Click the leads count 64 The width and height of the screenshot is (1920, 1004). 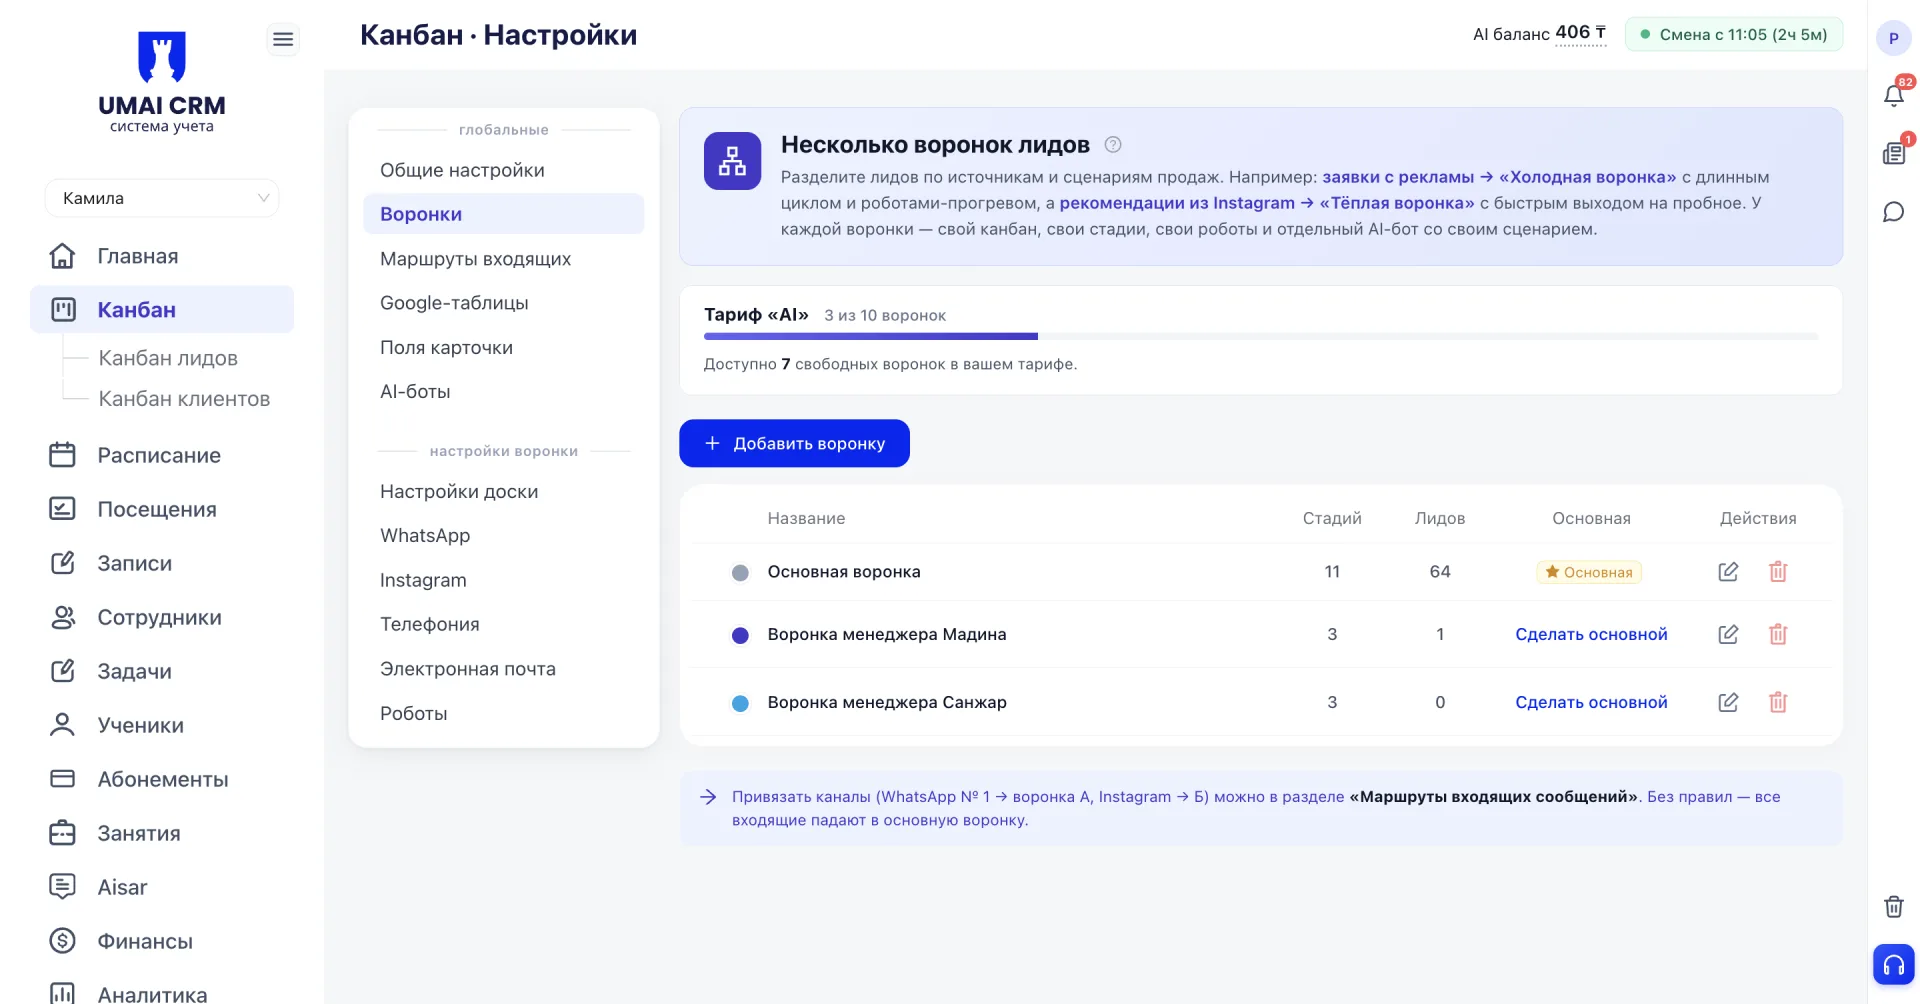coord(1440,572)
